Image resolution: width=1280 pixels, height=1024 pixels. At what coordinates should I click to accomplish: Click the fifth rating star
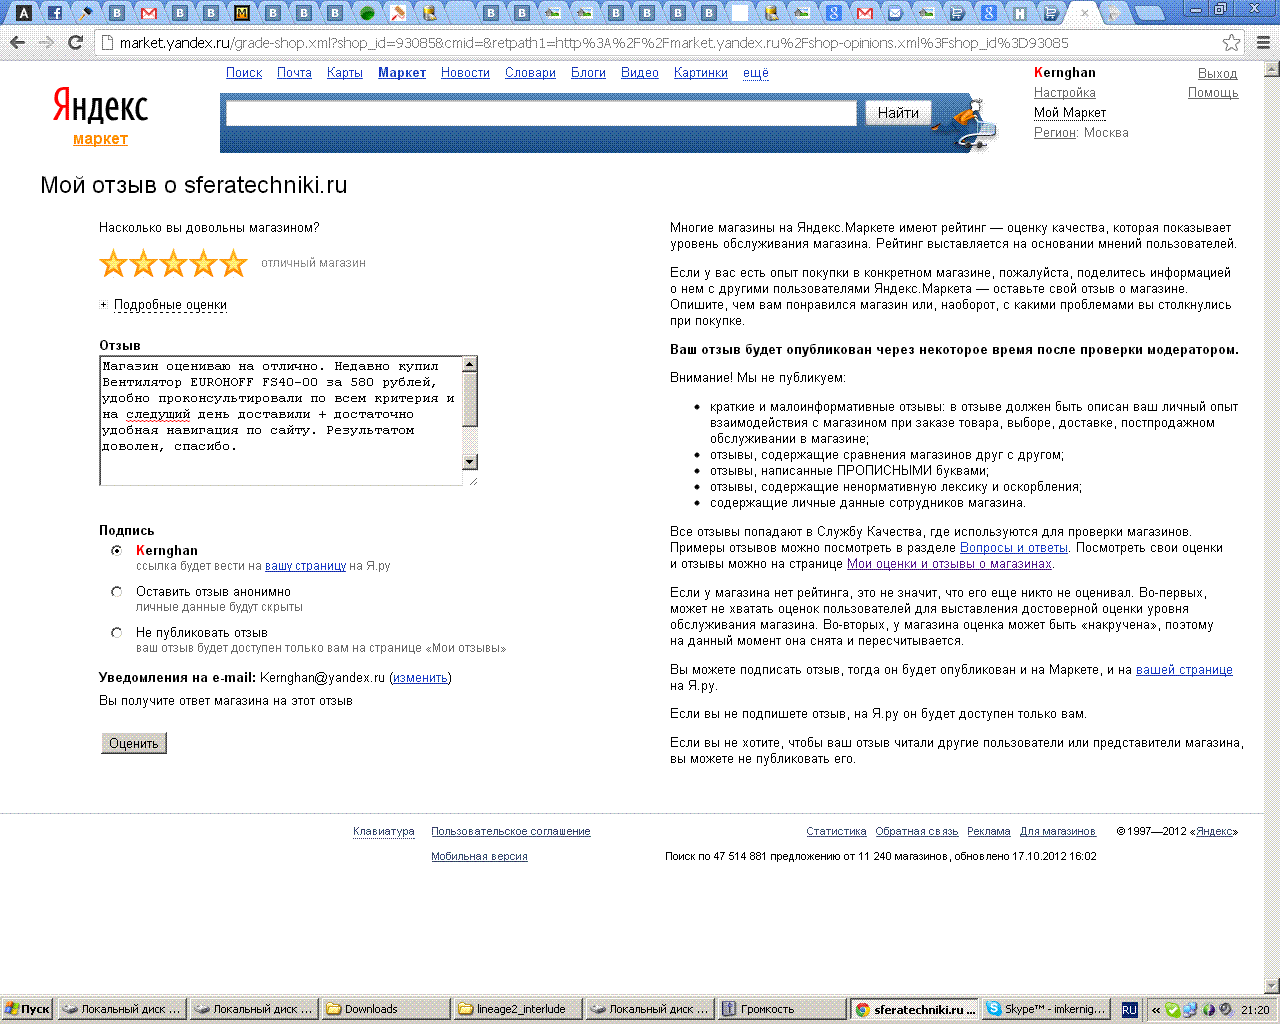coord(233,263)
